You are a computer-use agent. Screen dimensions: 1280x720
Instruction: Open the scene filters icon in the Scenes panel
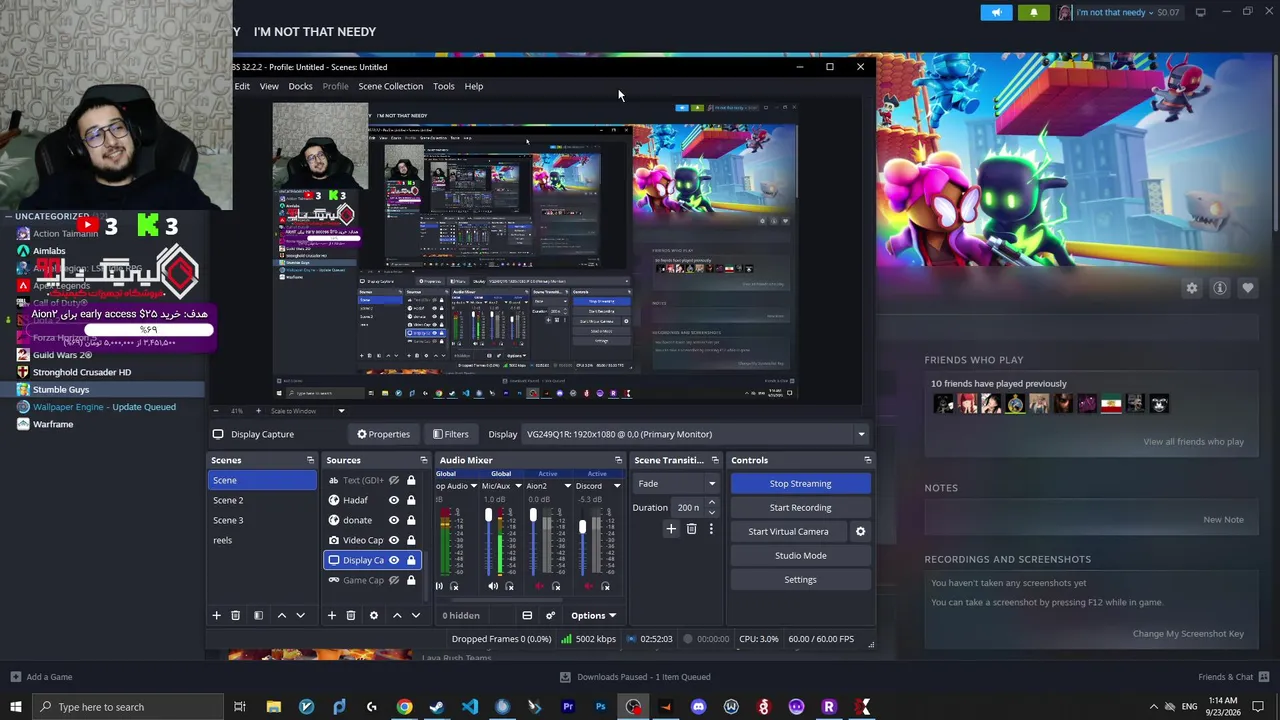coord(258,615)
